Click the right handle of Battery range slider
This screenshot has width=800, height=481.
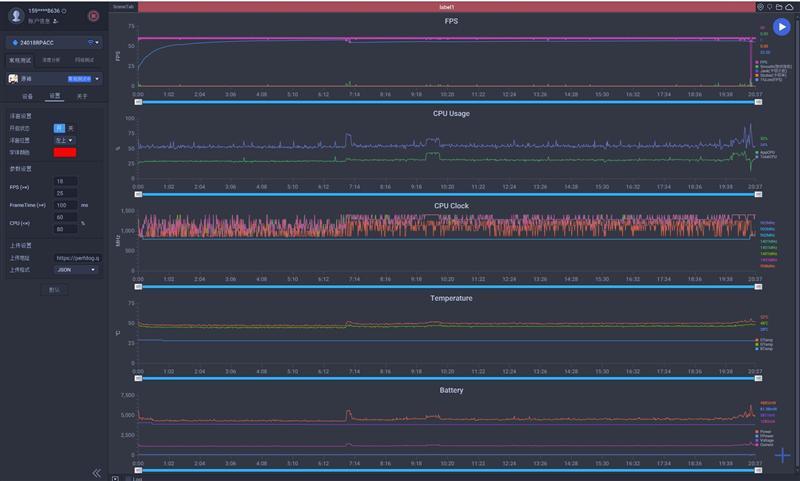click(x=758, y=470)
